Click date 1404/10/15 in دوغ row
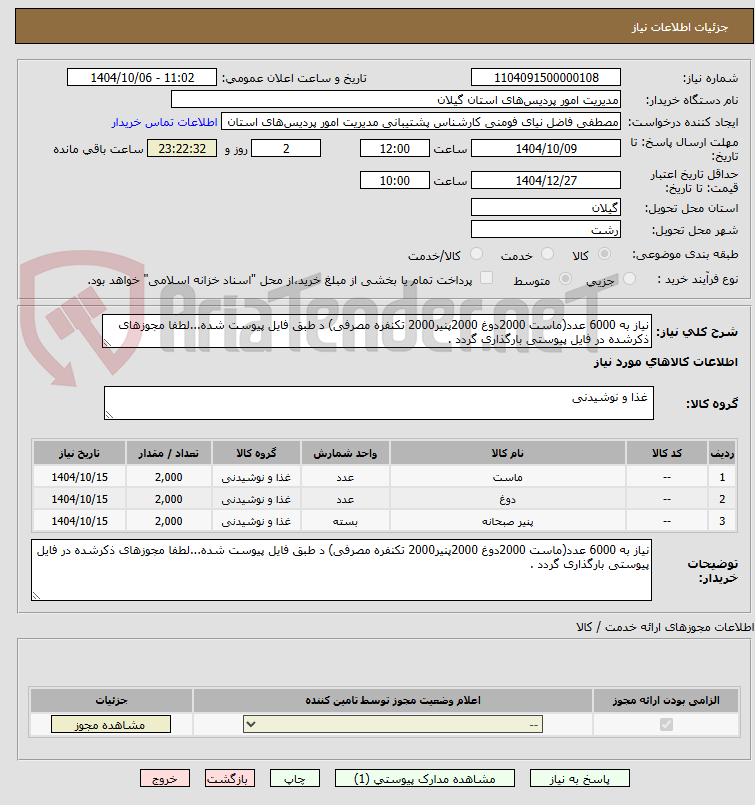This screenshot has width=755, height=805. click(80, 499)
